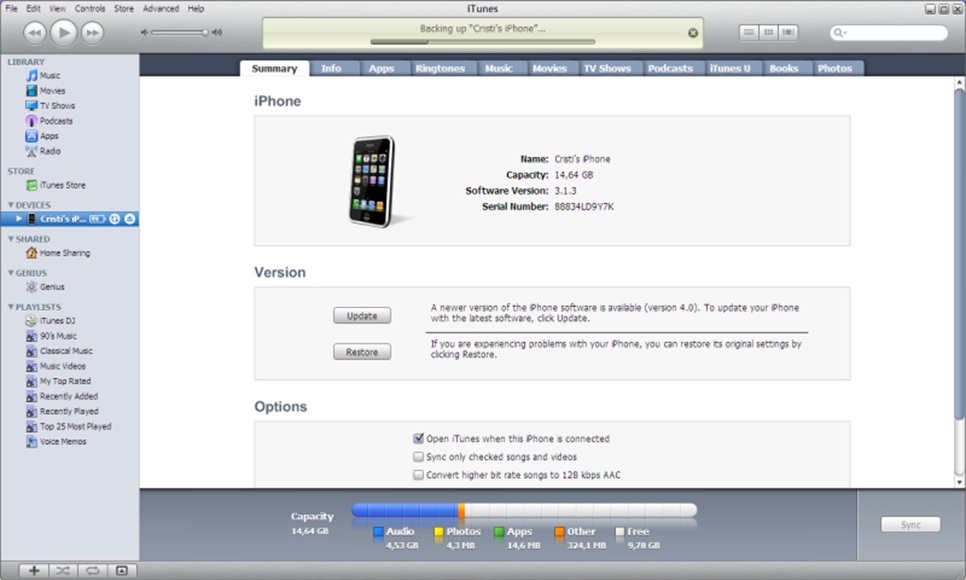The image size is (966, 580).
Task: Click the Previous track button
Action: coord(34,33)
